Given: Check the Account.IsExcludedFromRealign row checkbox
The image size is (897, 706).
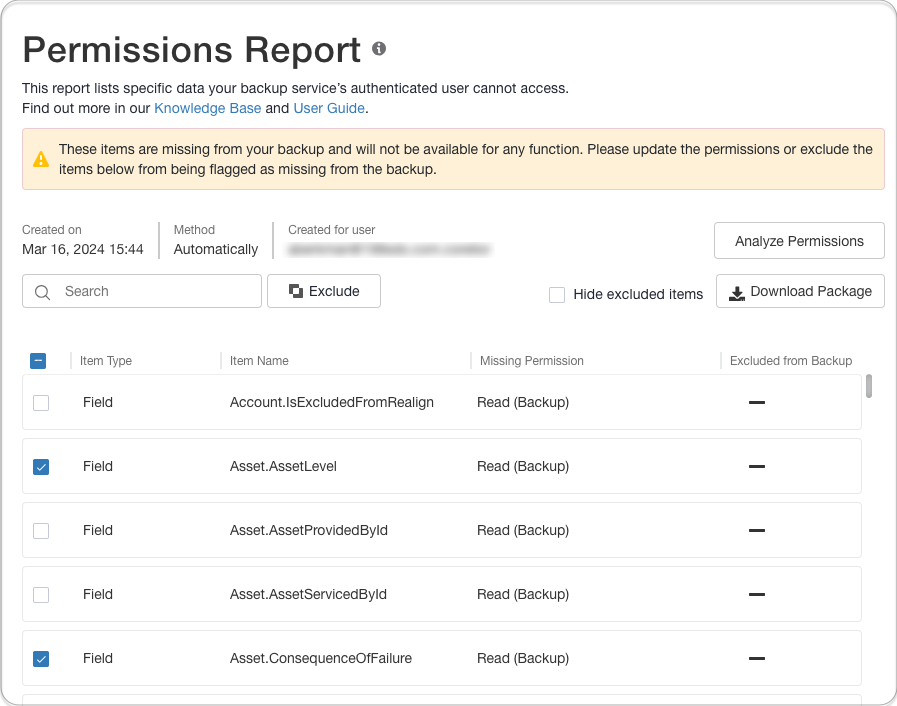Looking at the screenshot, I should click(41, 403).
